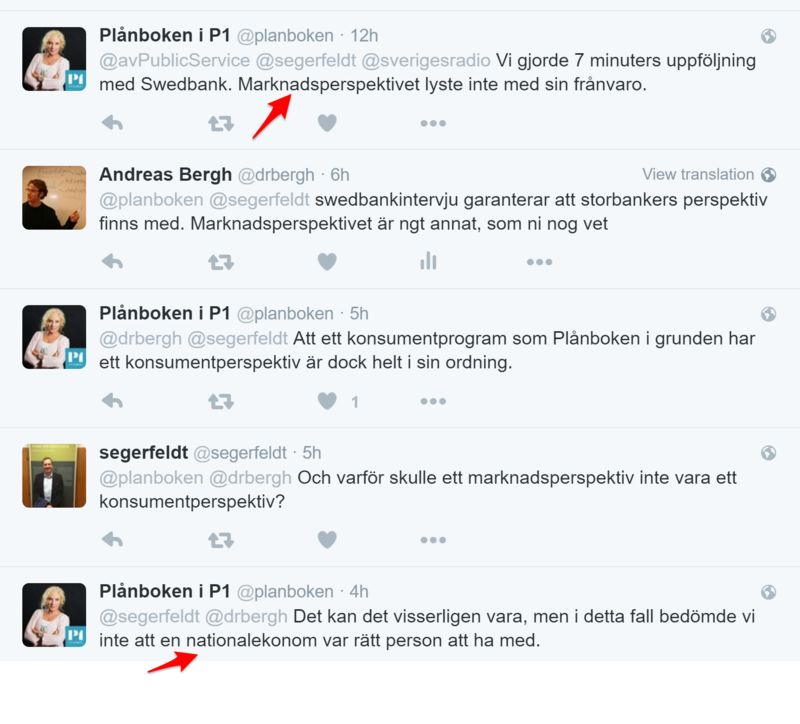Open more options on segerfeldt's tweet
The height and width of the screenshot is (724, 800).
(433, 540)
